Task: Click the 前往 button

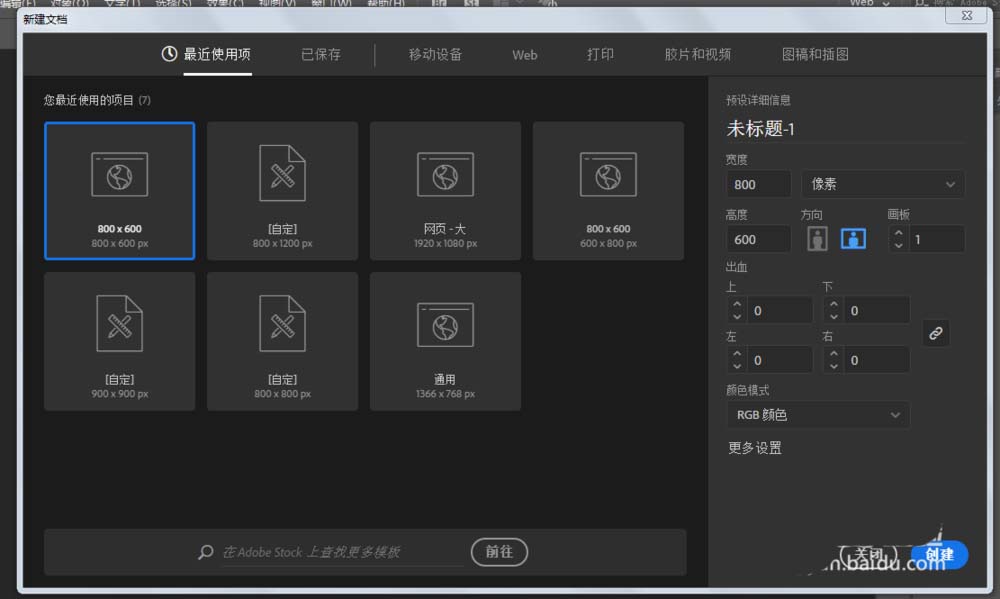Action: pyautogui.click(x=499, y=552)
